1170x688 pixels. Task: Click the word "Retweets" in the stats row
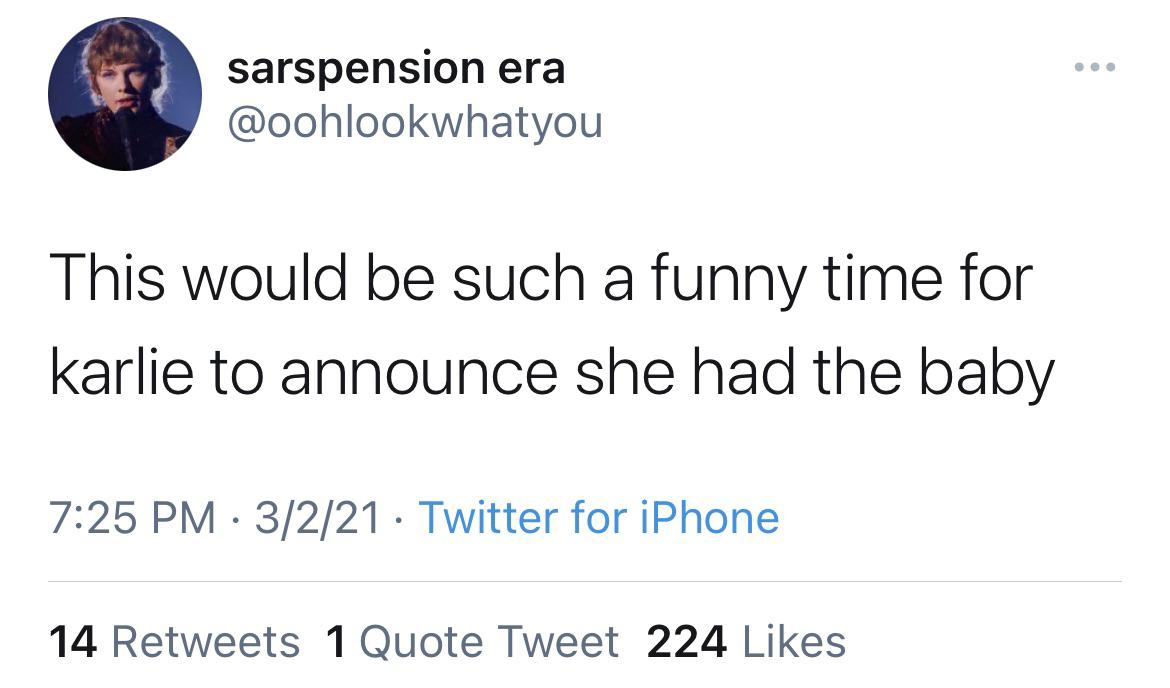(x=205, y=641)
